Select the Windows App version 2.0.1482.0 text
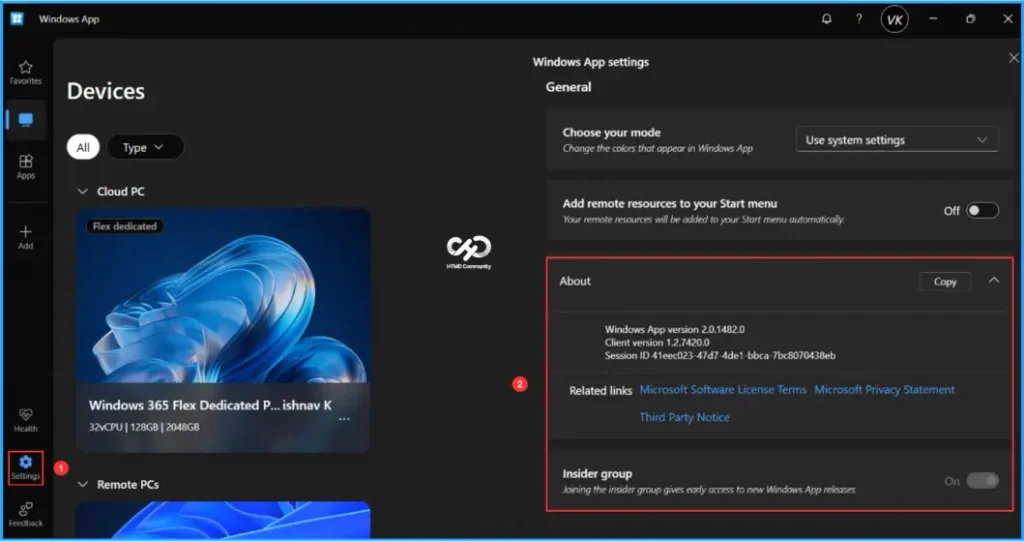 [675, 329]
